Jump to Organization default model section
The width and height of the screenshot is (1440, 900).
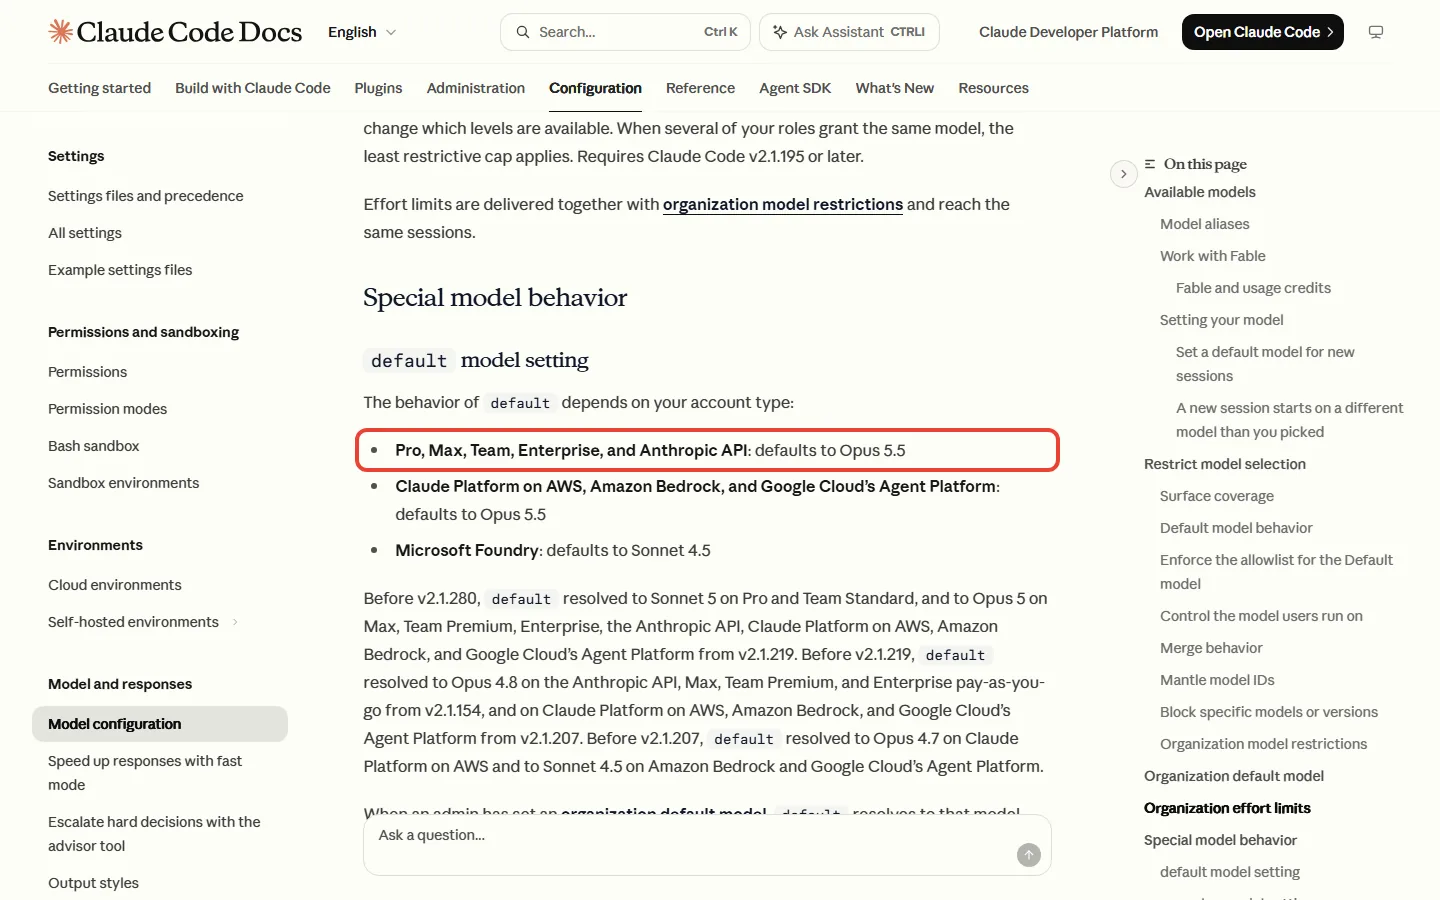click(x=1234, y=776)
